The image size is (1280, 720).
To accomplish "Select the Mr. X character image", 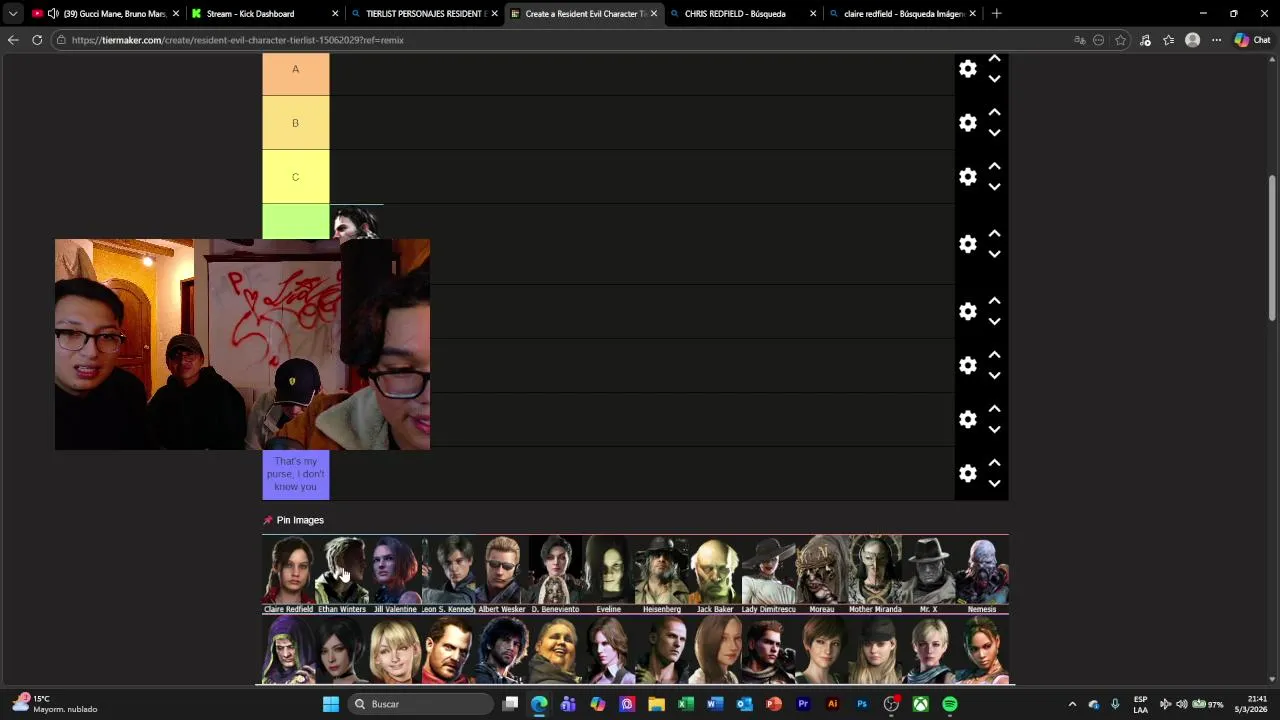I will click(928, 575).
